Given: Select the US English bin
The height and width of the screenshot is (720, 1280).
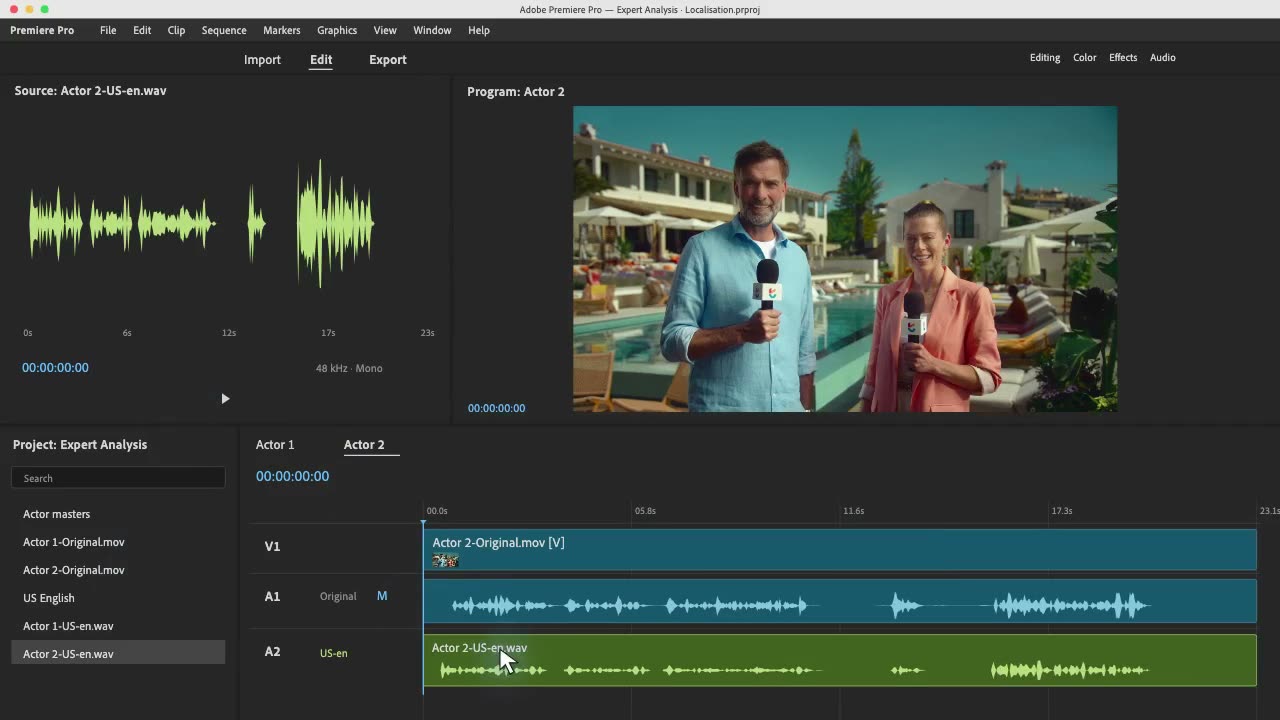Looking at the screenshot, I should [49, 598].
